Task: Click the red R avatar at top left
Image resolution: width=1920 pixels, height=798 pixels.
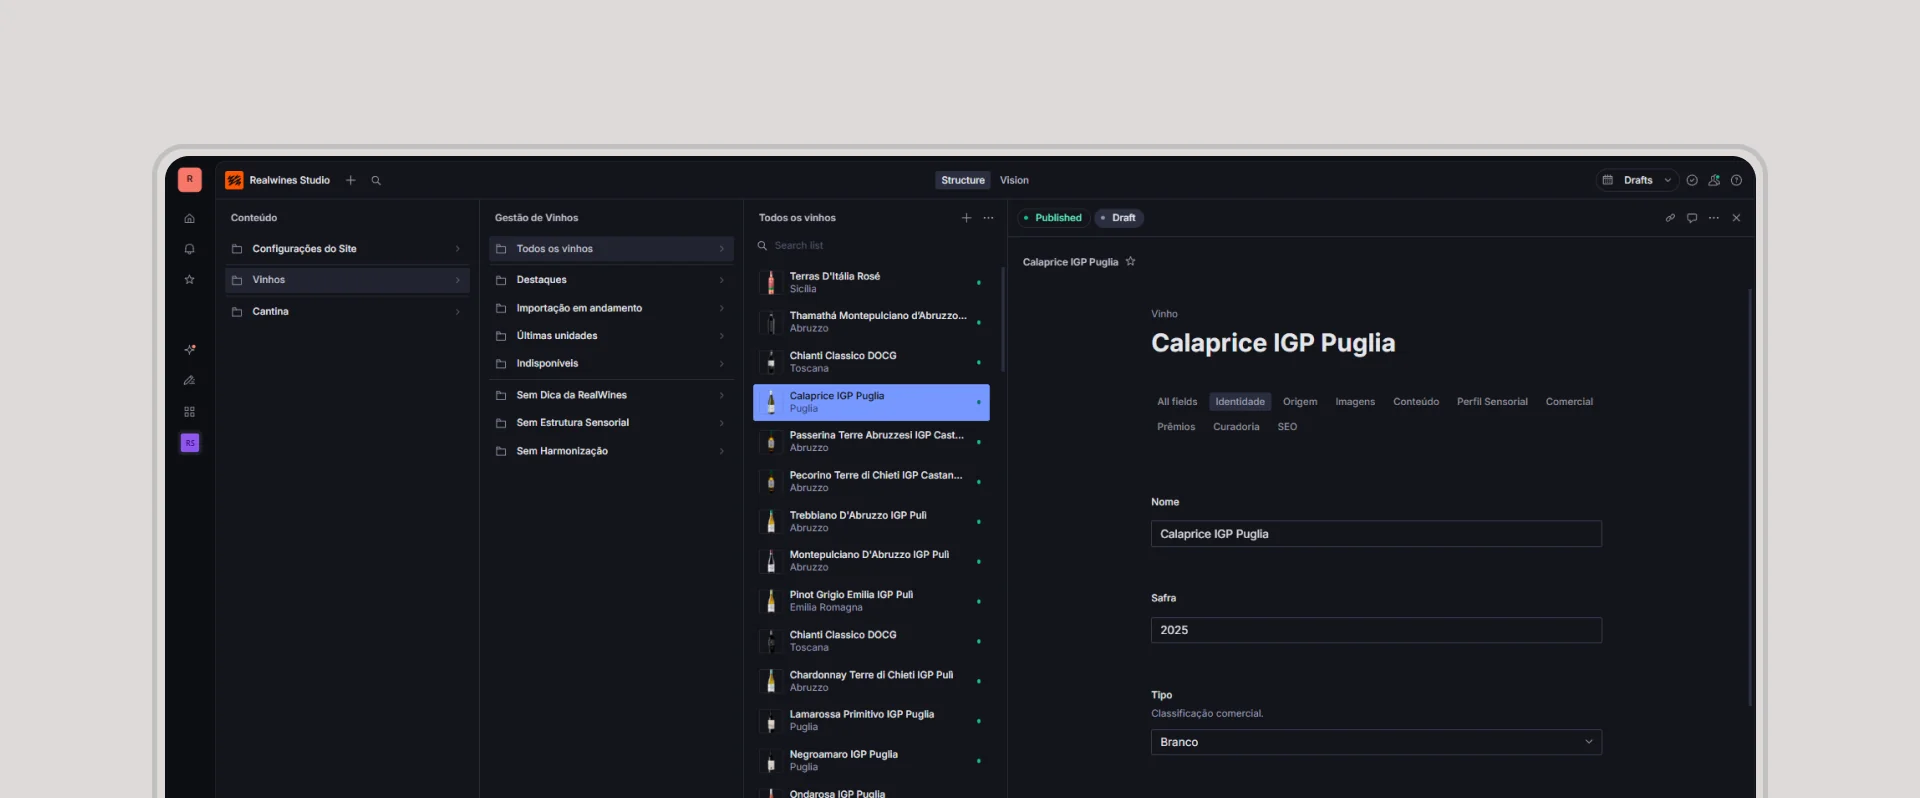Action: coord(190,180)
